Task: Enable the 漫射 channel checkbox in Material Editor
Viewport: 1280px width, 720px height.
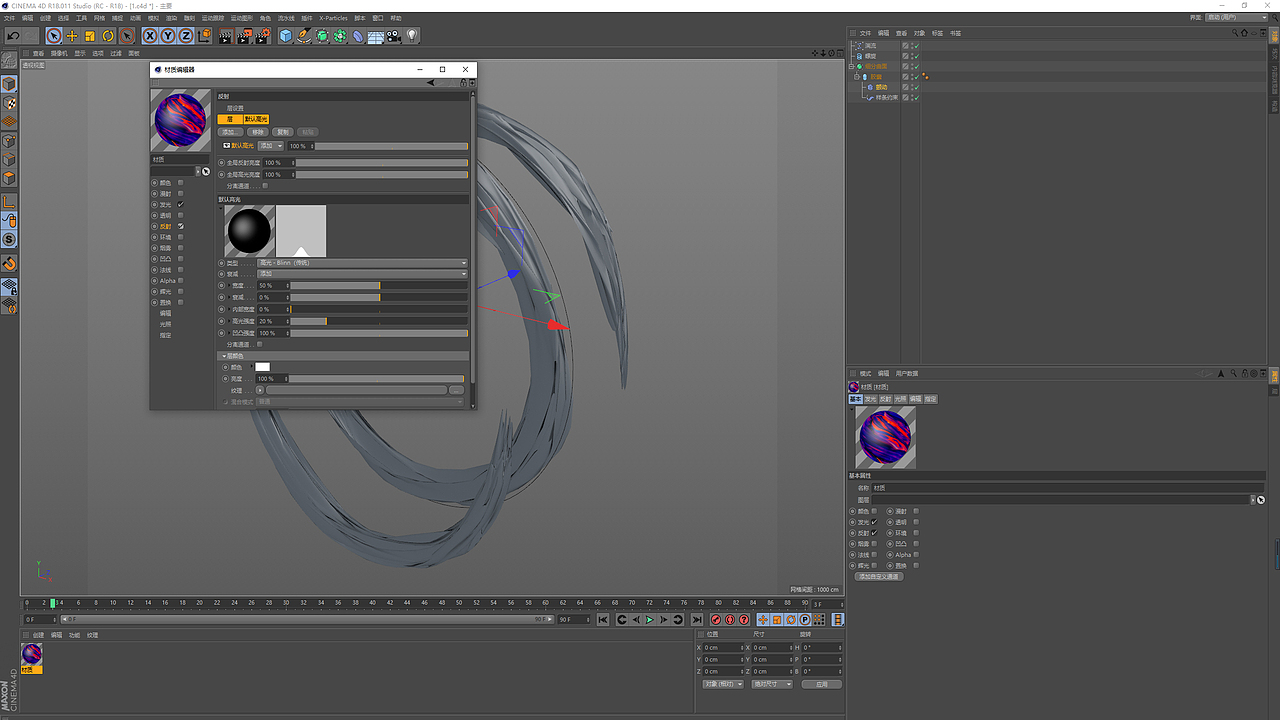Action: (180, 194)
